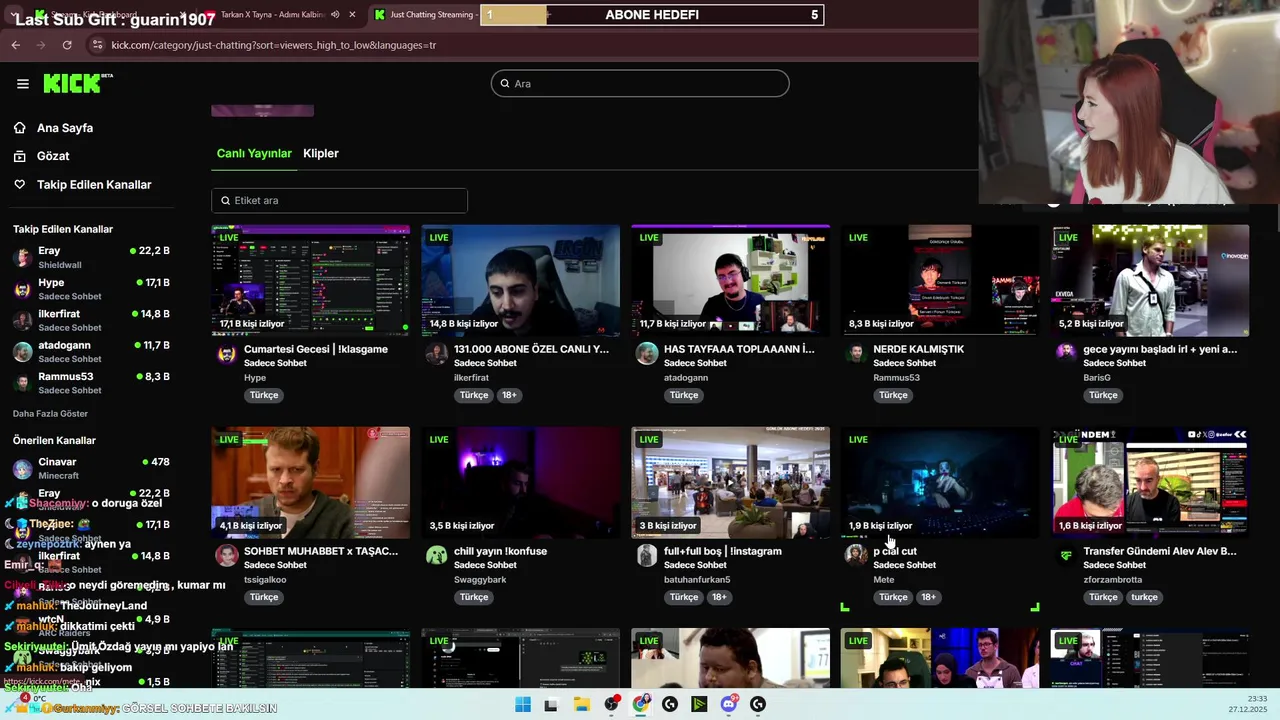Click Sadece Sohbet under Transfer Gündemi stream
Image resolution: width=1280 pixels, height=720 pixels.
1114,565
